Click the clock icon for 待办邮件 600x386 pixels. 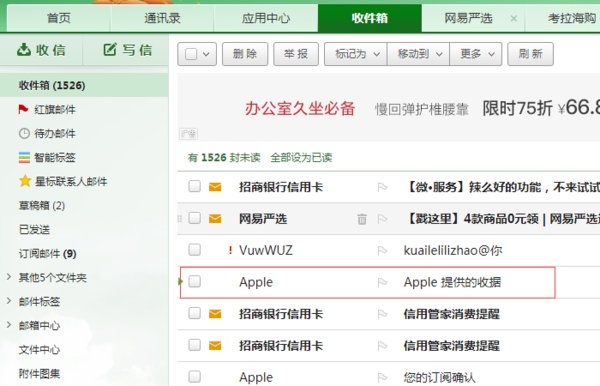(24, 134)
